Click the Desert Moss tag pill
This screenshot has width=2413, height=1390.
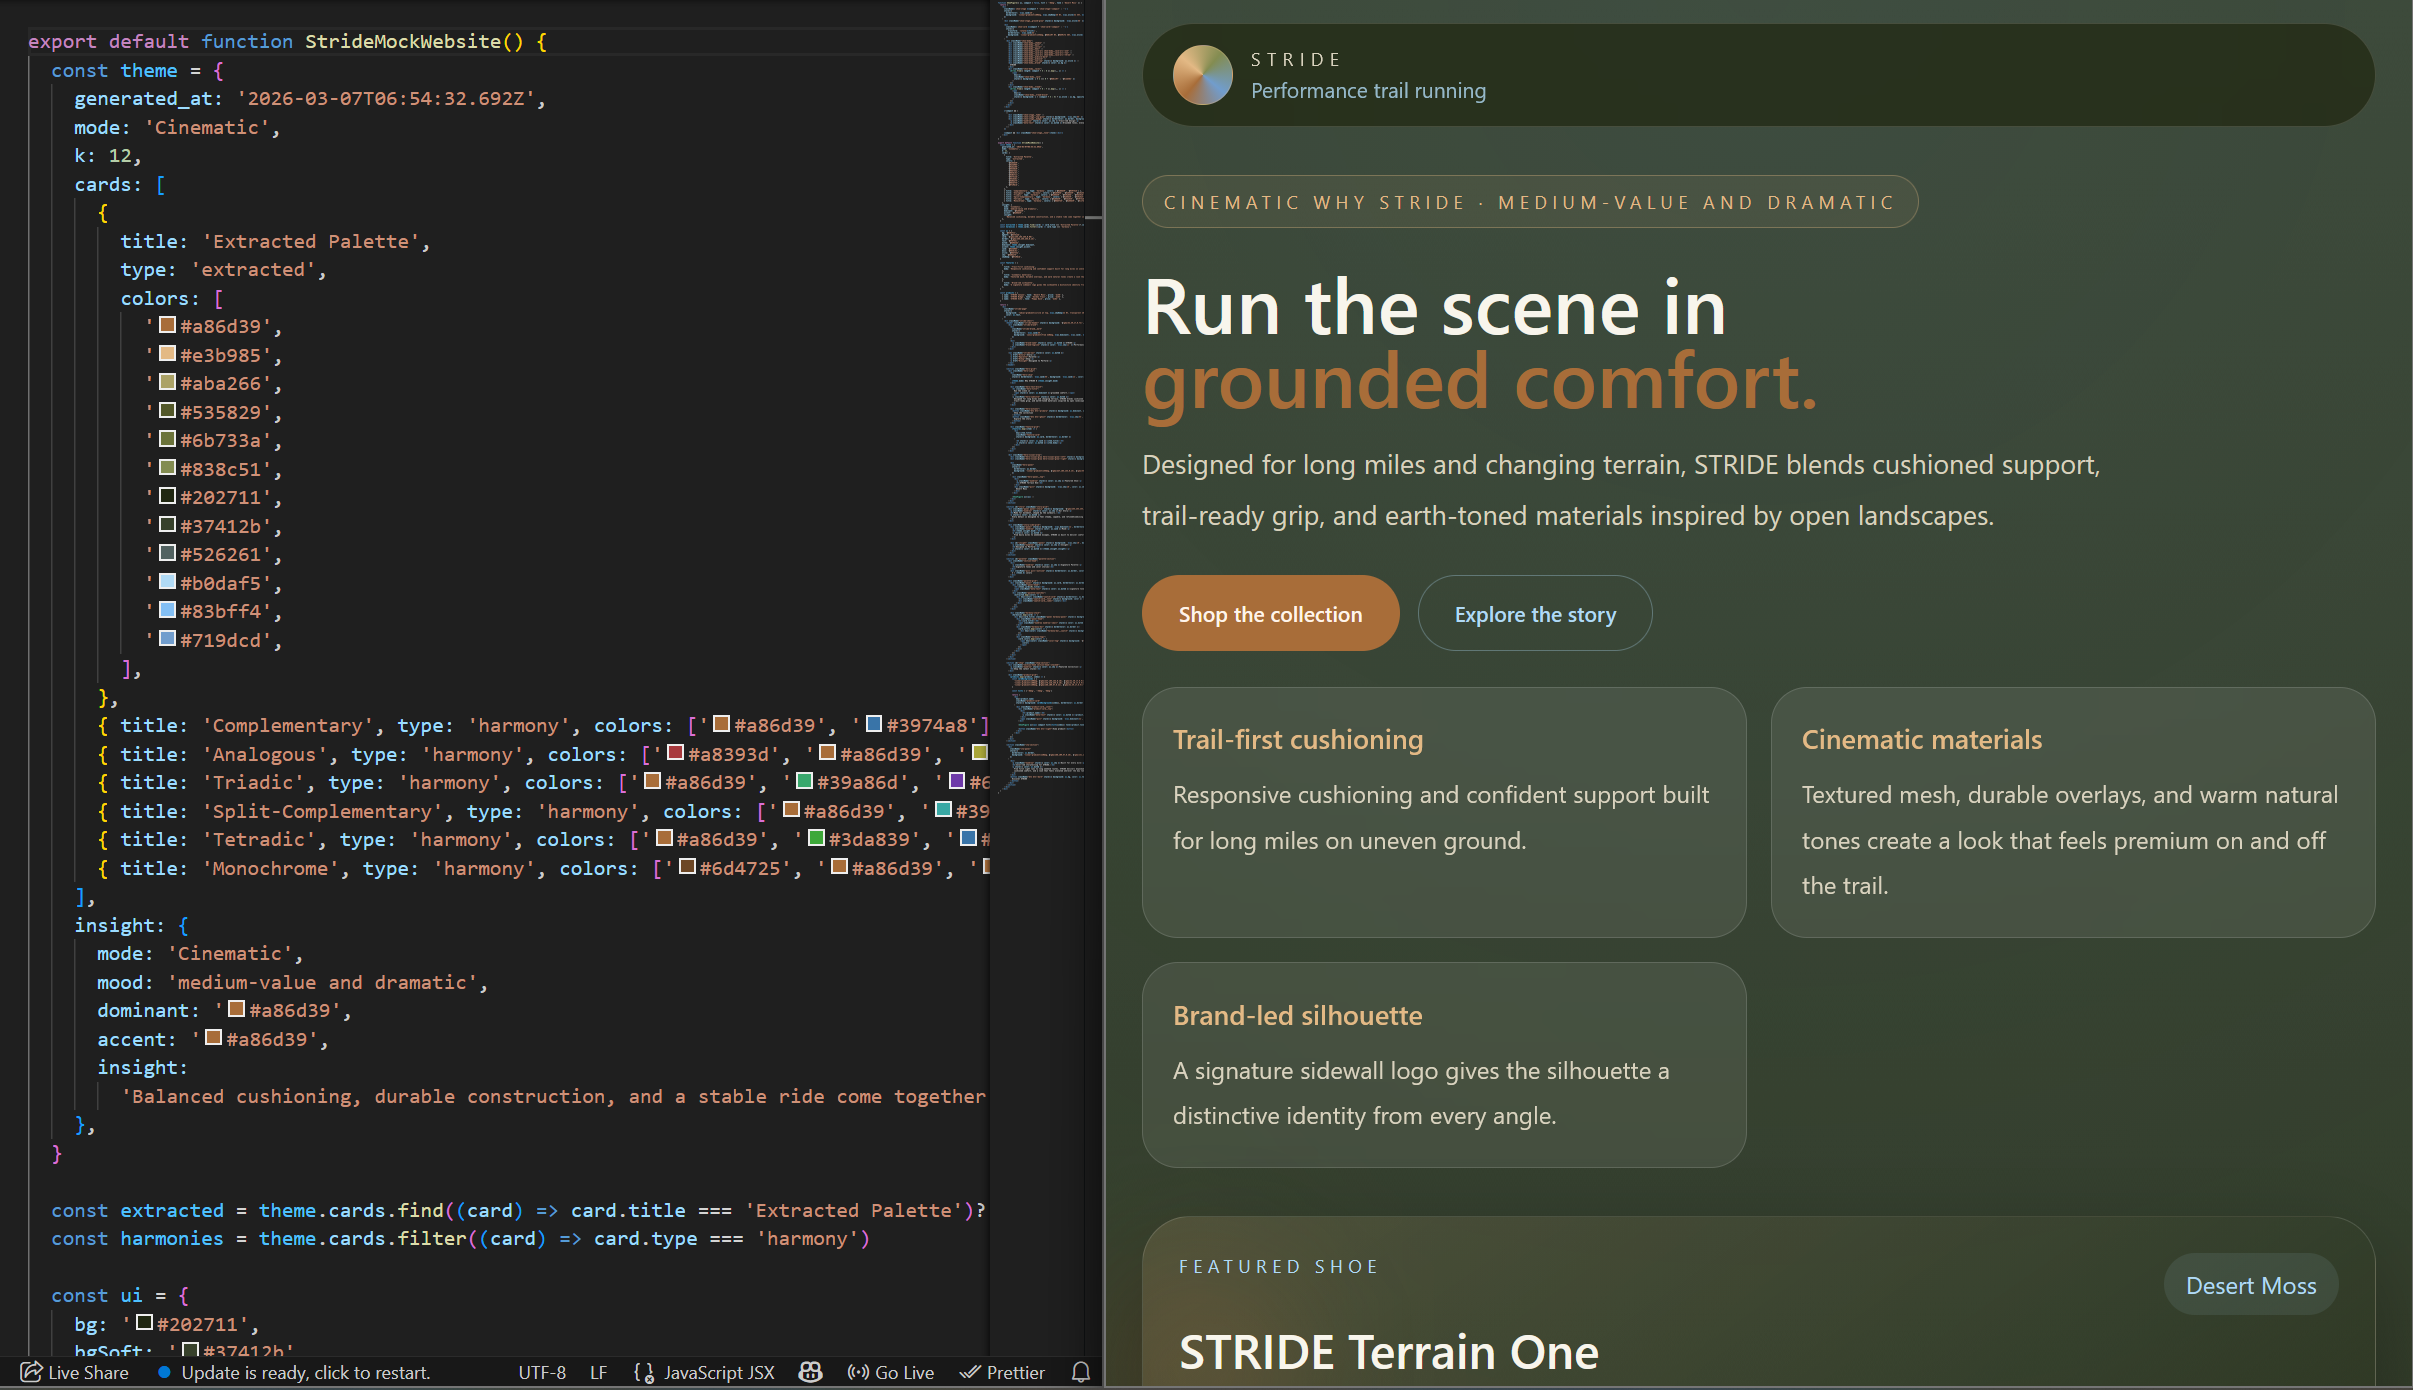click(2250, 1285)
